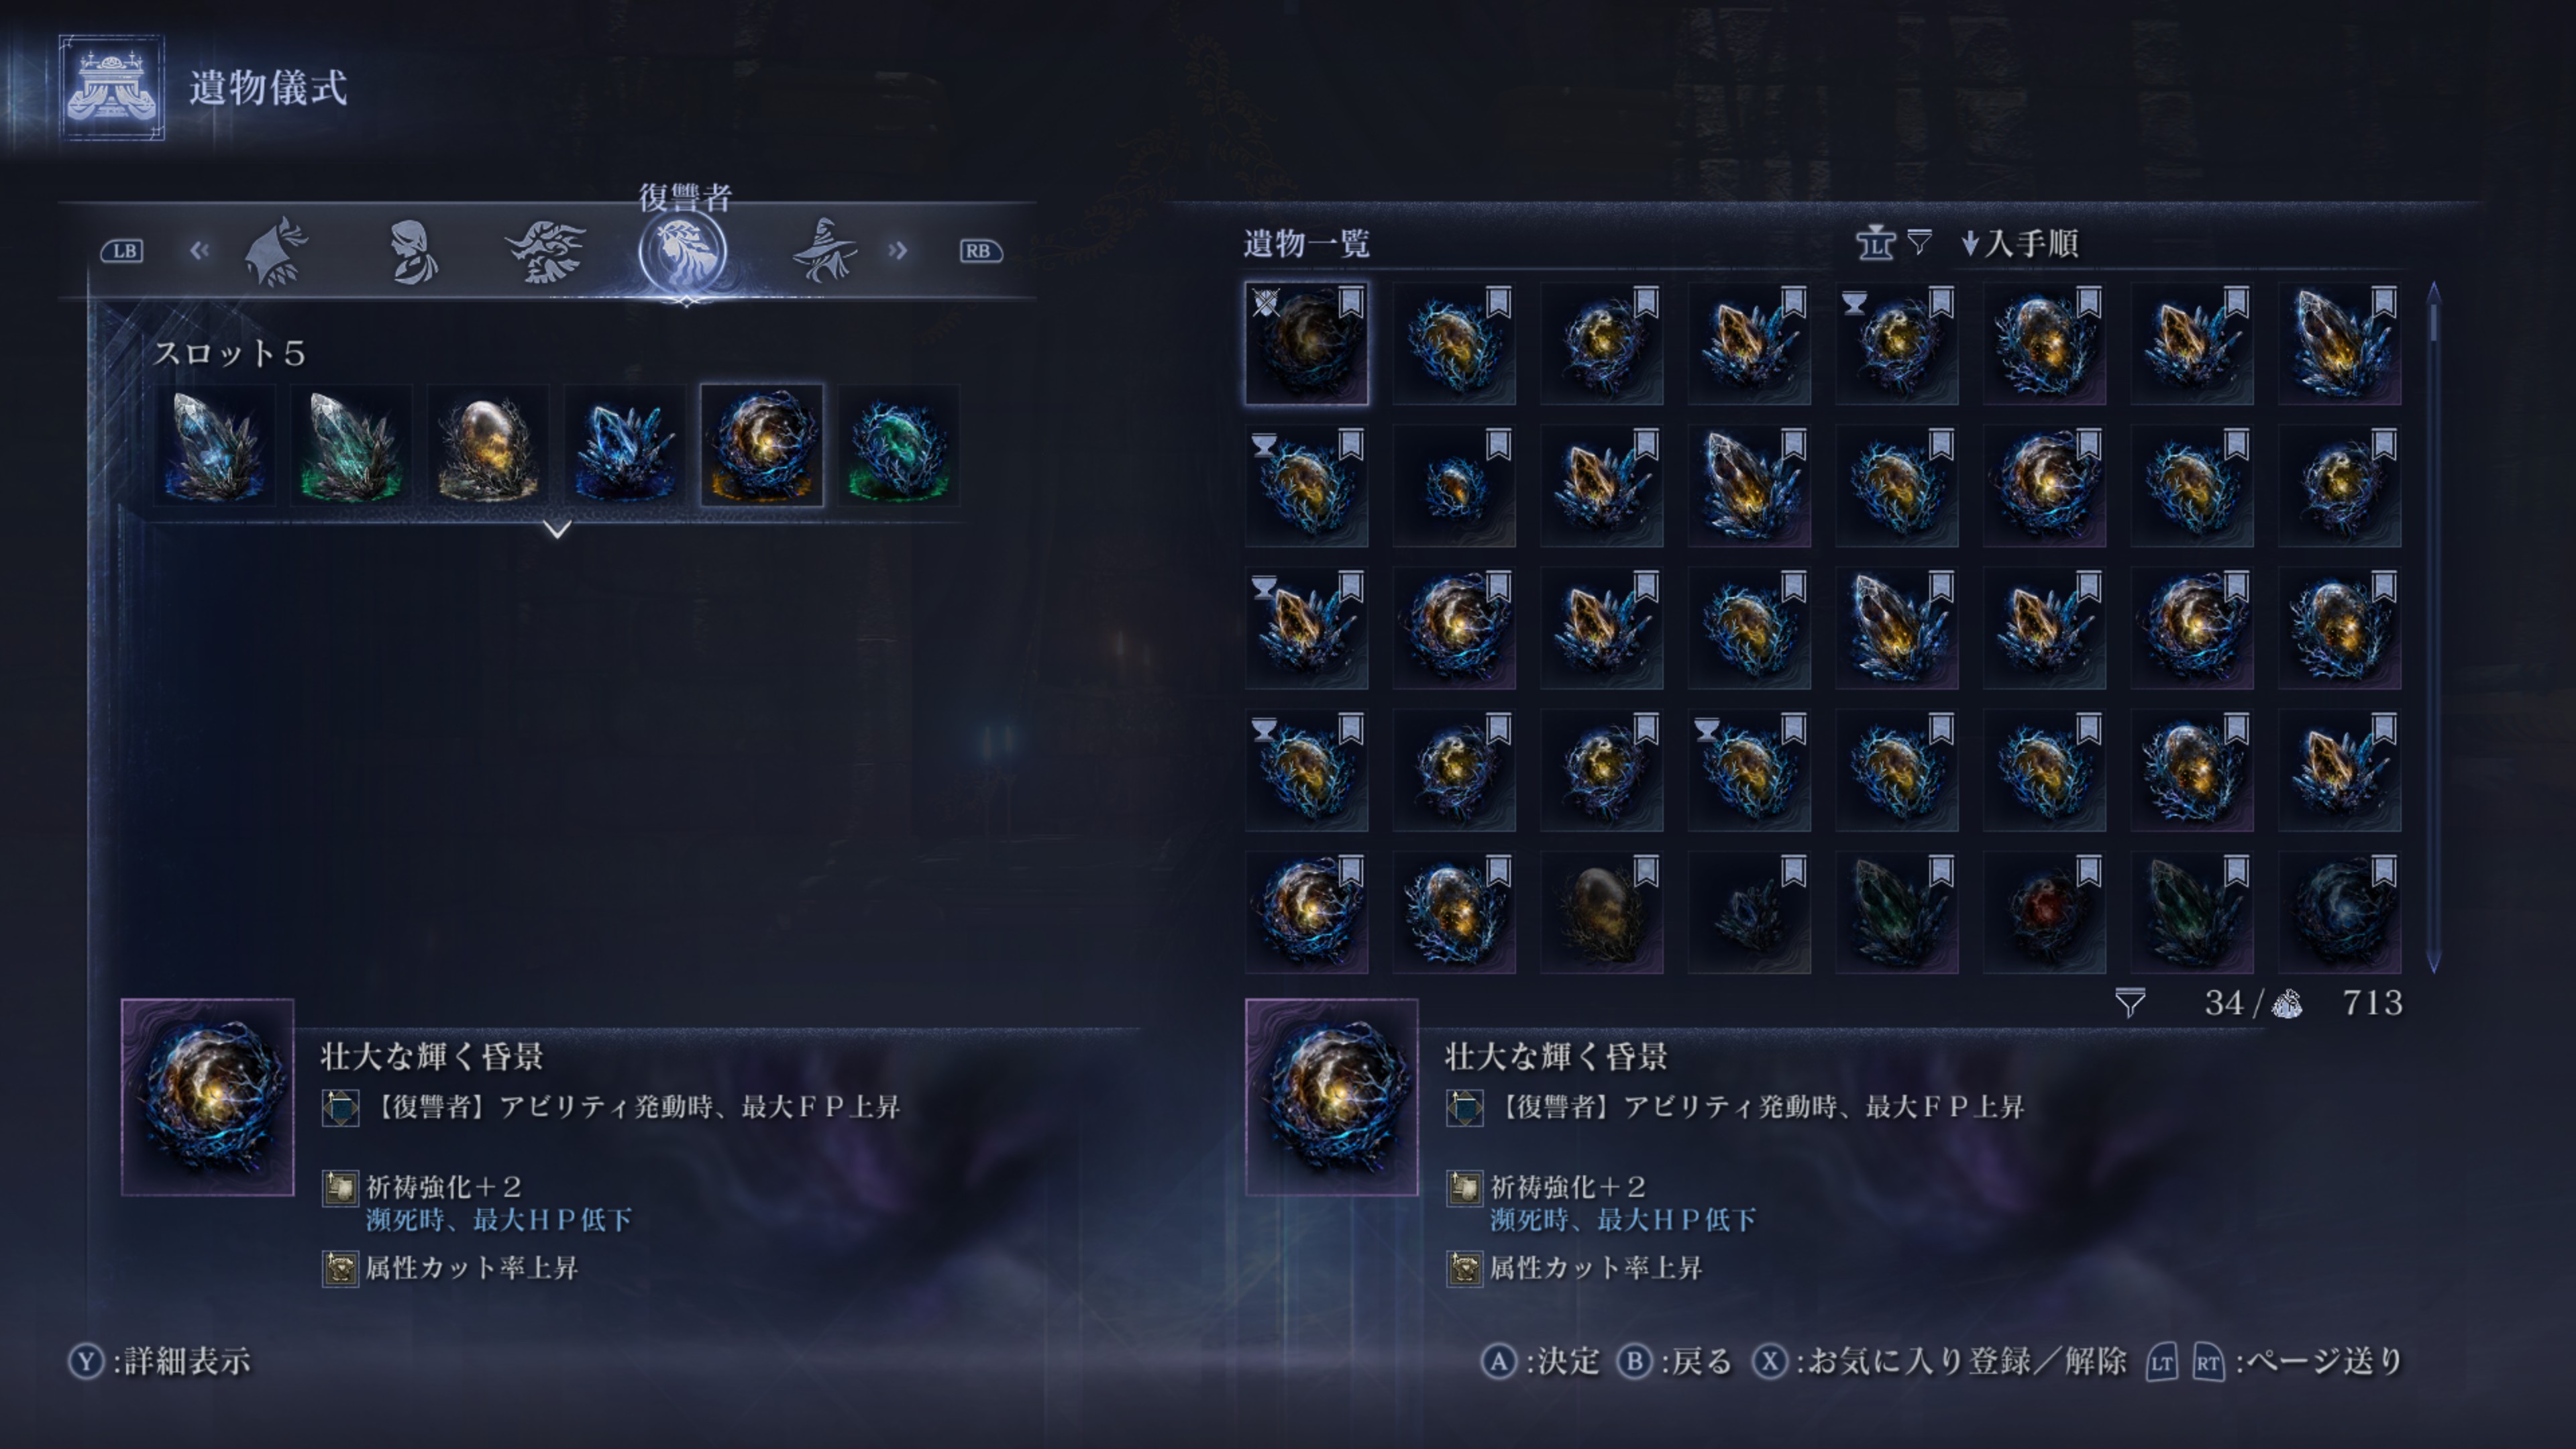Select the witch hat character icon
This screenshot has height=1449, width=2576.
coord(824,250)
